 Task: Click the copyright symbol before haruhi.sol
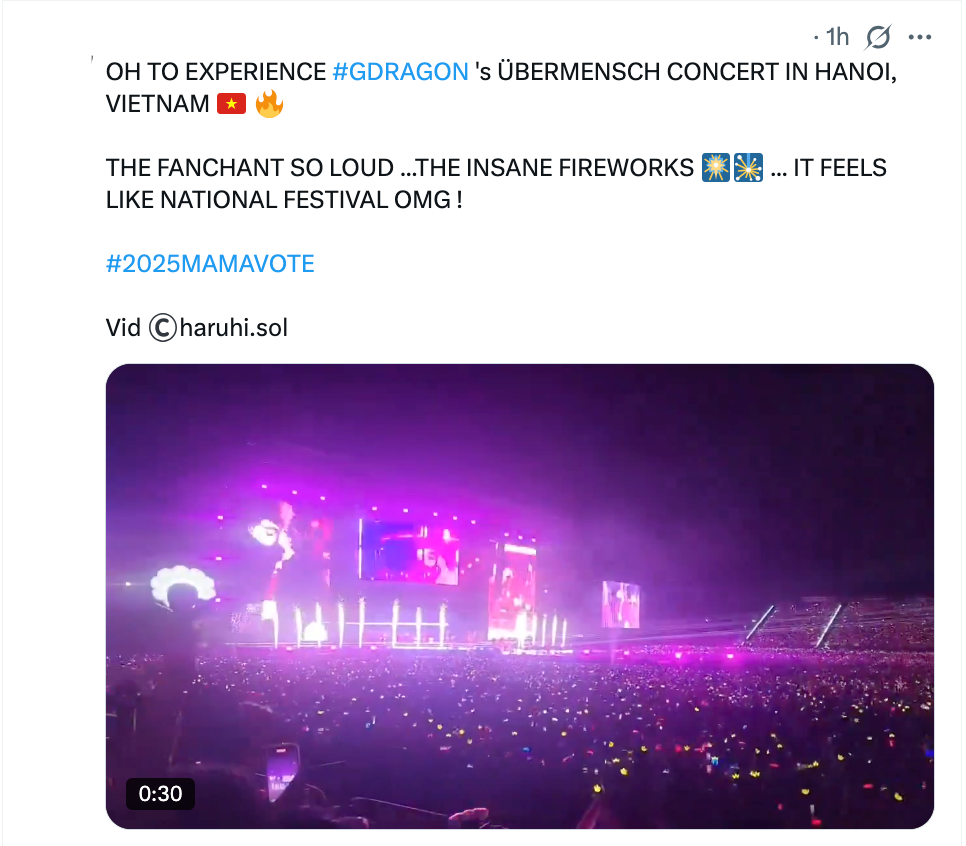click(163, 328)
